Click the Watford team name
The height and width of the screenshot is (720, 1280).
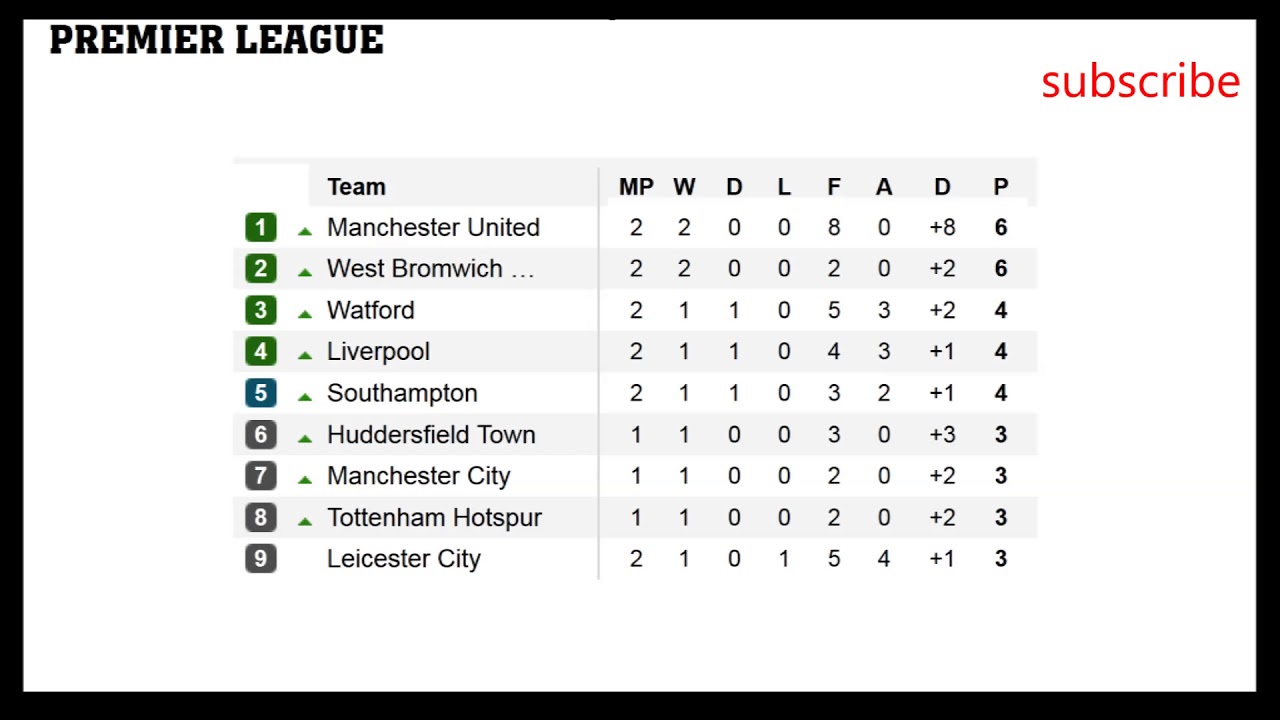(x=370, y=310)
